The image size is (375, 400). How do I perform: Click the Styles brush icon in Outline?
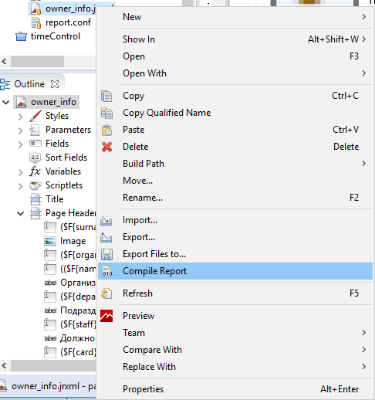[x=35, y=116]
